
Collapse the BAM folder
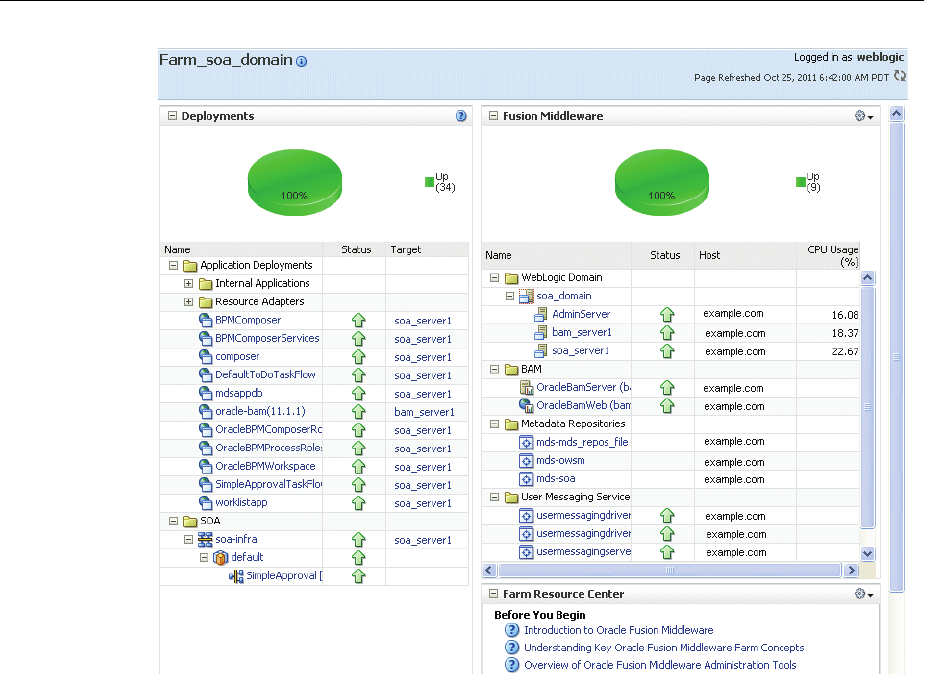(494, 369)
